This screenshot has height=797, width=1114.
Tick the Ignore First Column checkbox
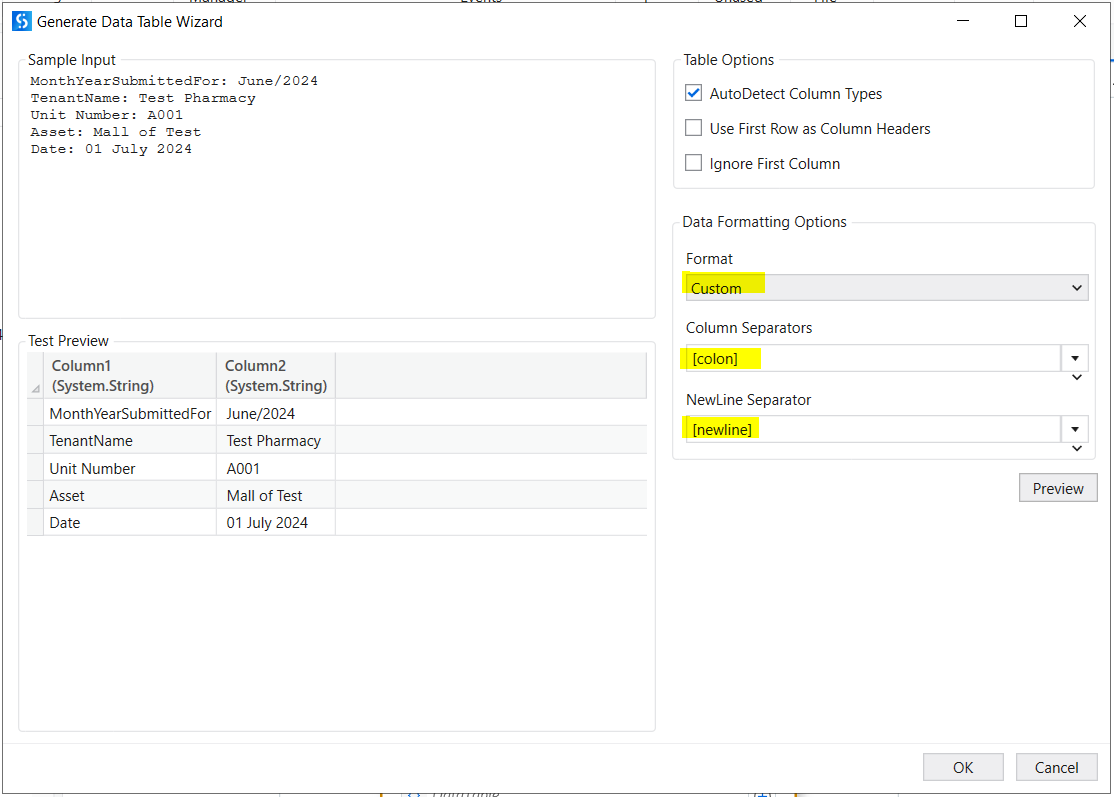[694, 163]
